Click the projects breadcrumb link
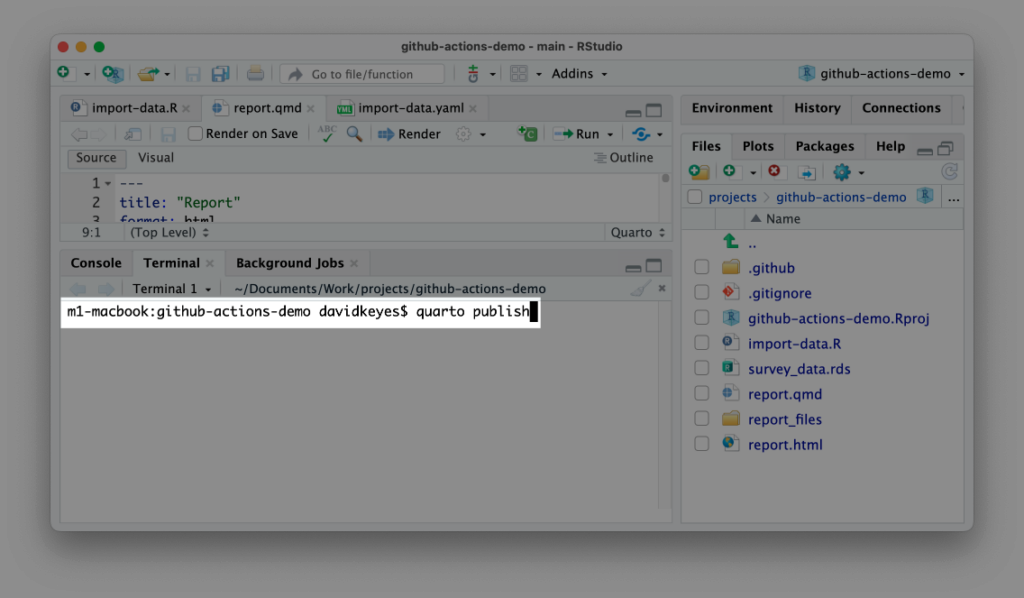 732,197
